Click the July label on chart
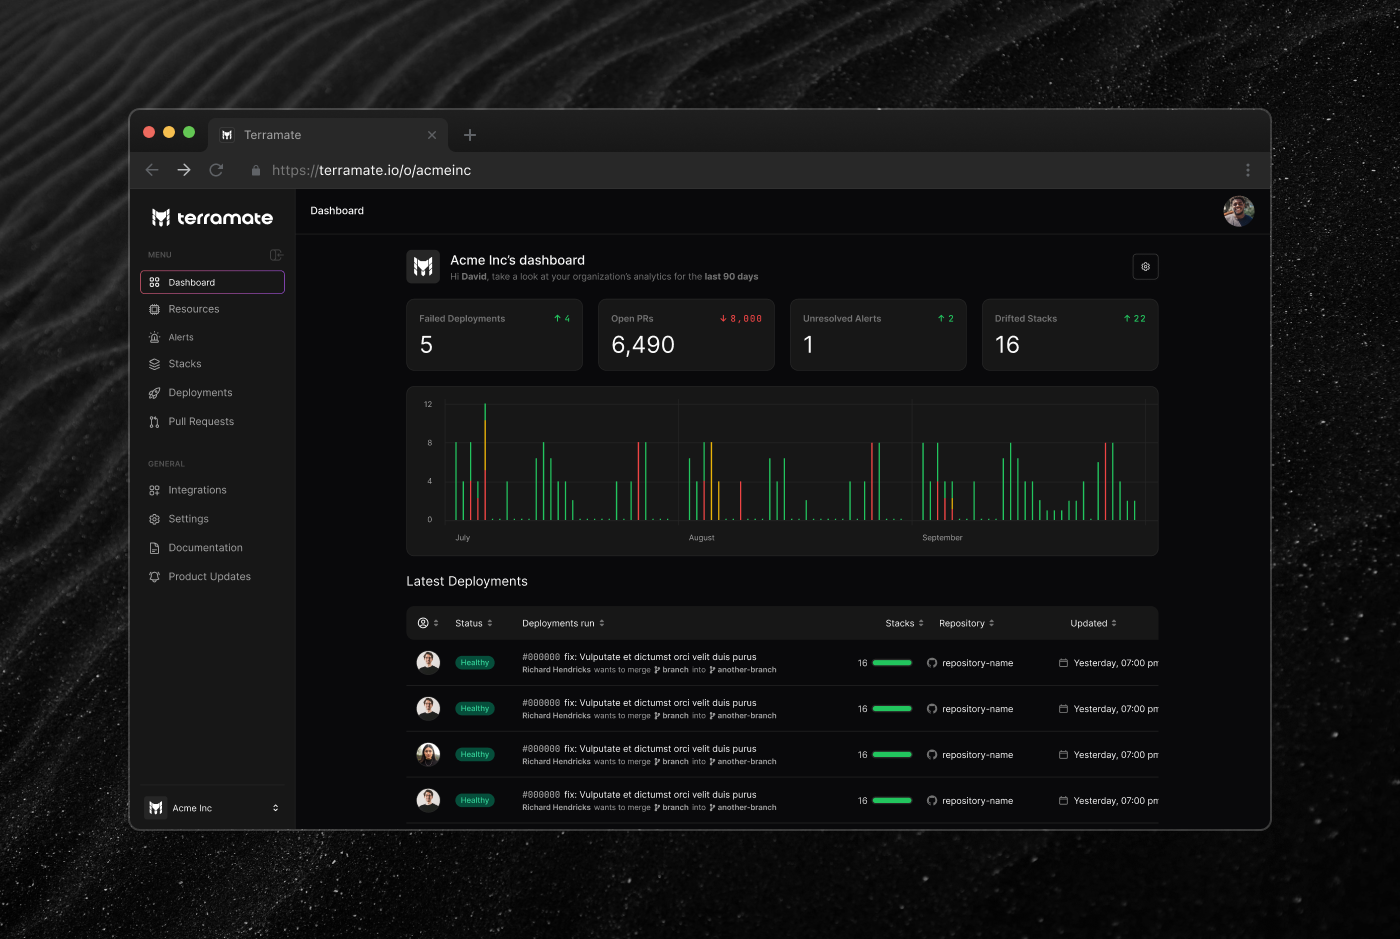1400x939 pixels. click(x=463, y=538)
